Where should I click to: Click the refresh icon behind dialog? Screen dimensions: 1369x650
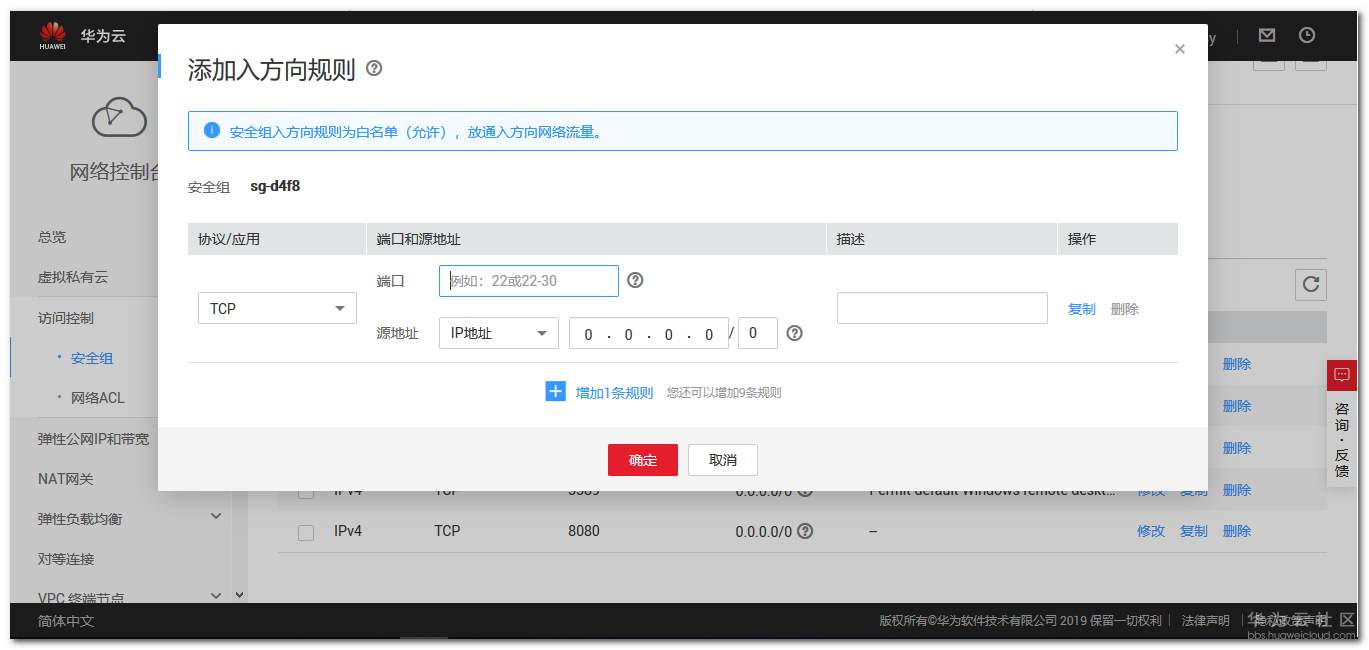(x=1311, y=284)
